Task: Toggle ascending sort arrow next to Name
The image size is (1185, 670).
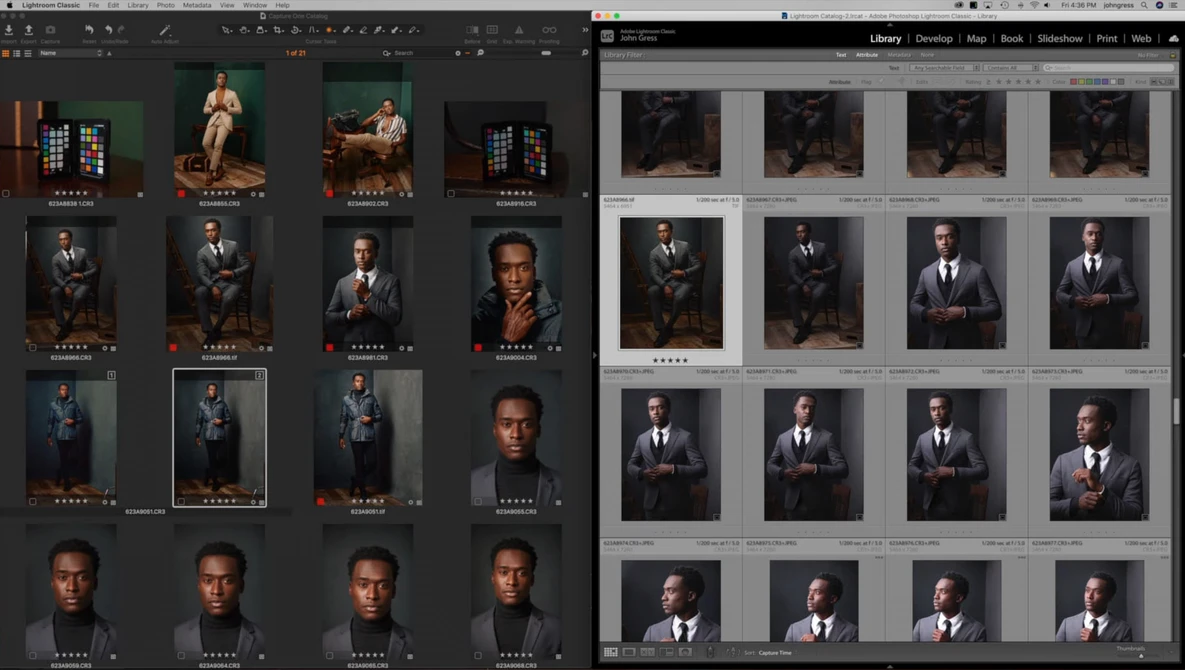Action: click(109, 54)
